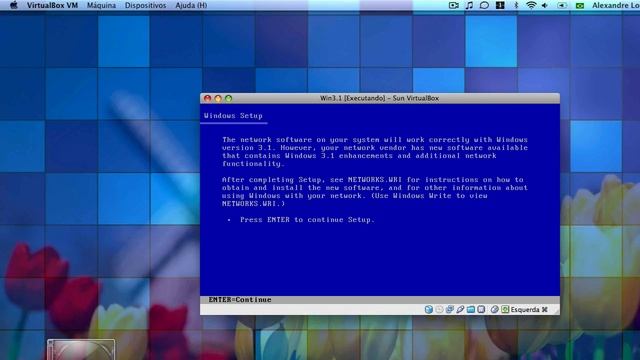The width and height of the screenshot is (640, 360).
Task: Open the VirtualBox VM application menu
Action: click(52, 5)
